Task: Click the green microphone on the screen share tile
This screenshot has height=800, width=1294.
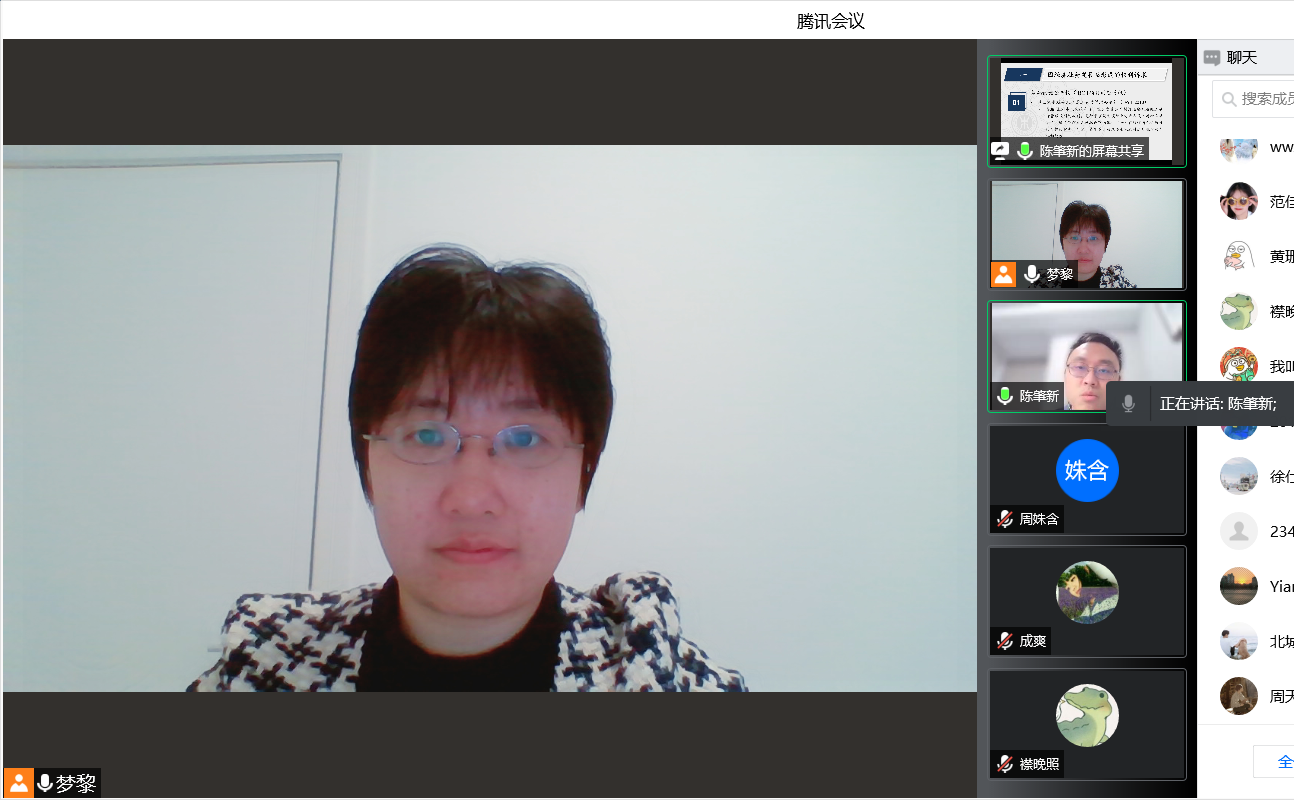Action: click(1025, 151)
